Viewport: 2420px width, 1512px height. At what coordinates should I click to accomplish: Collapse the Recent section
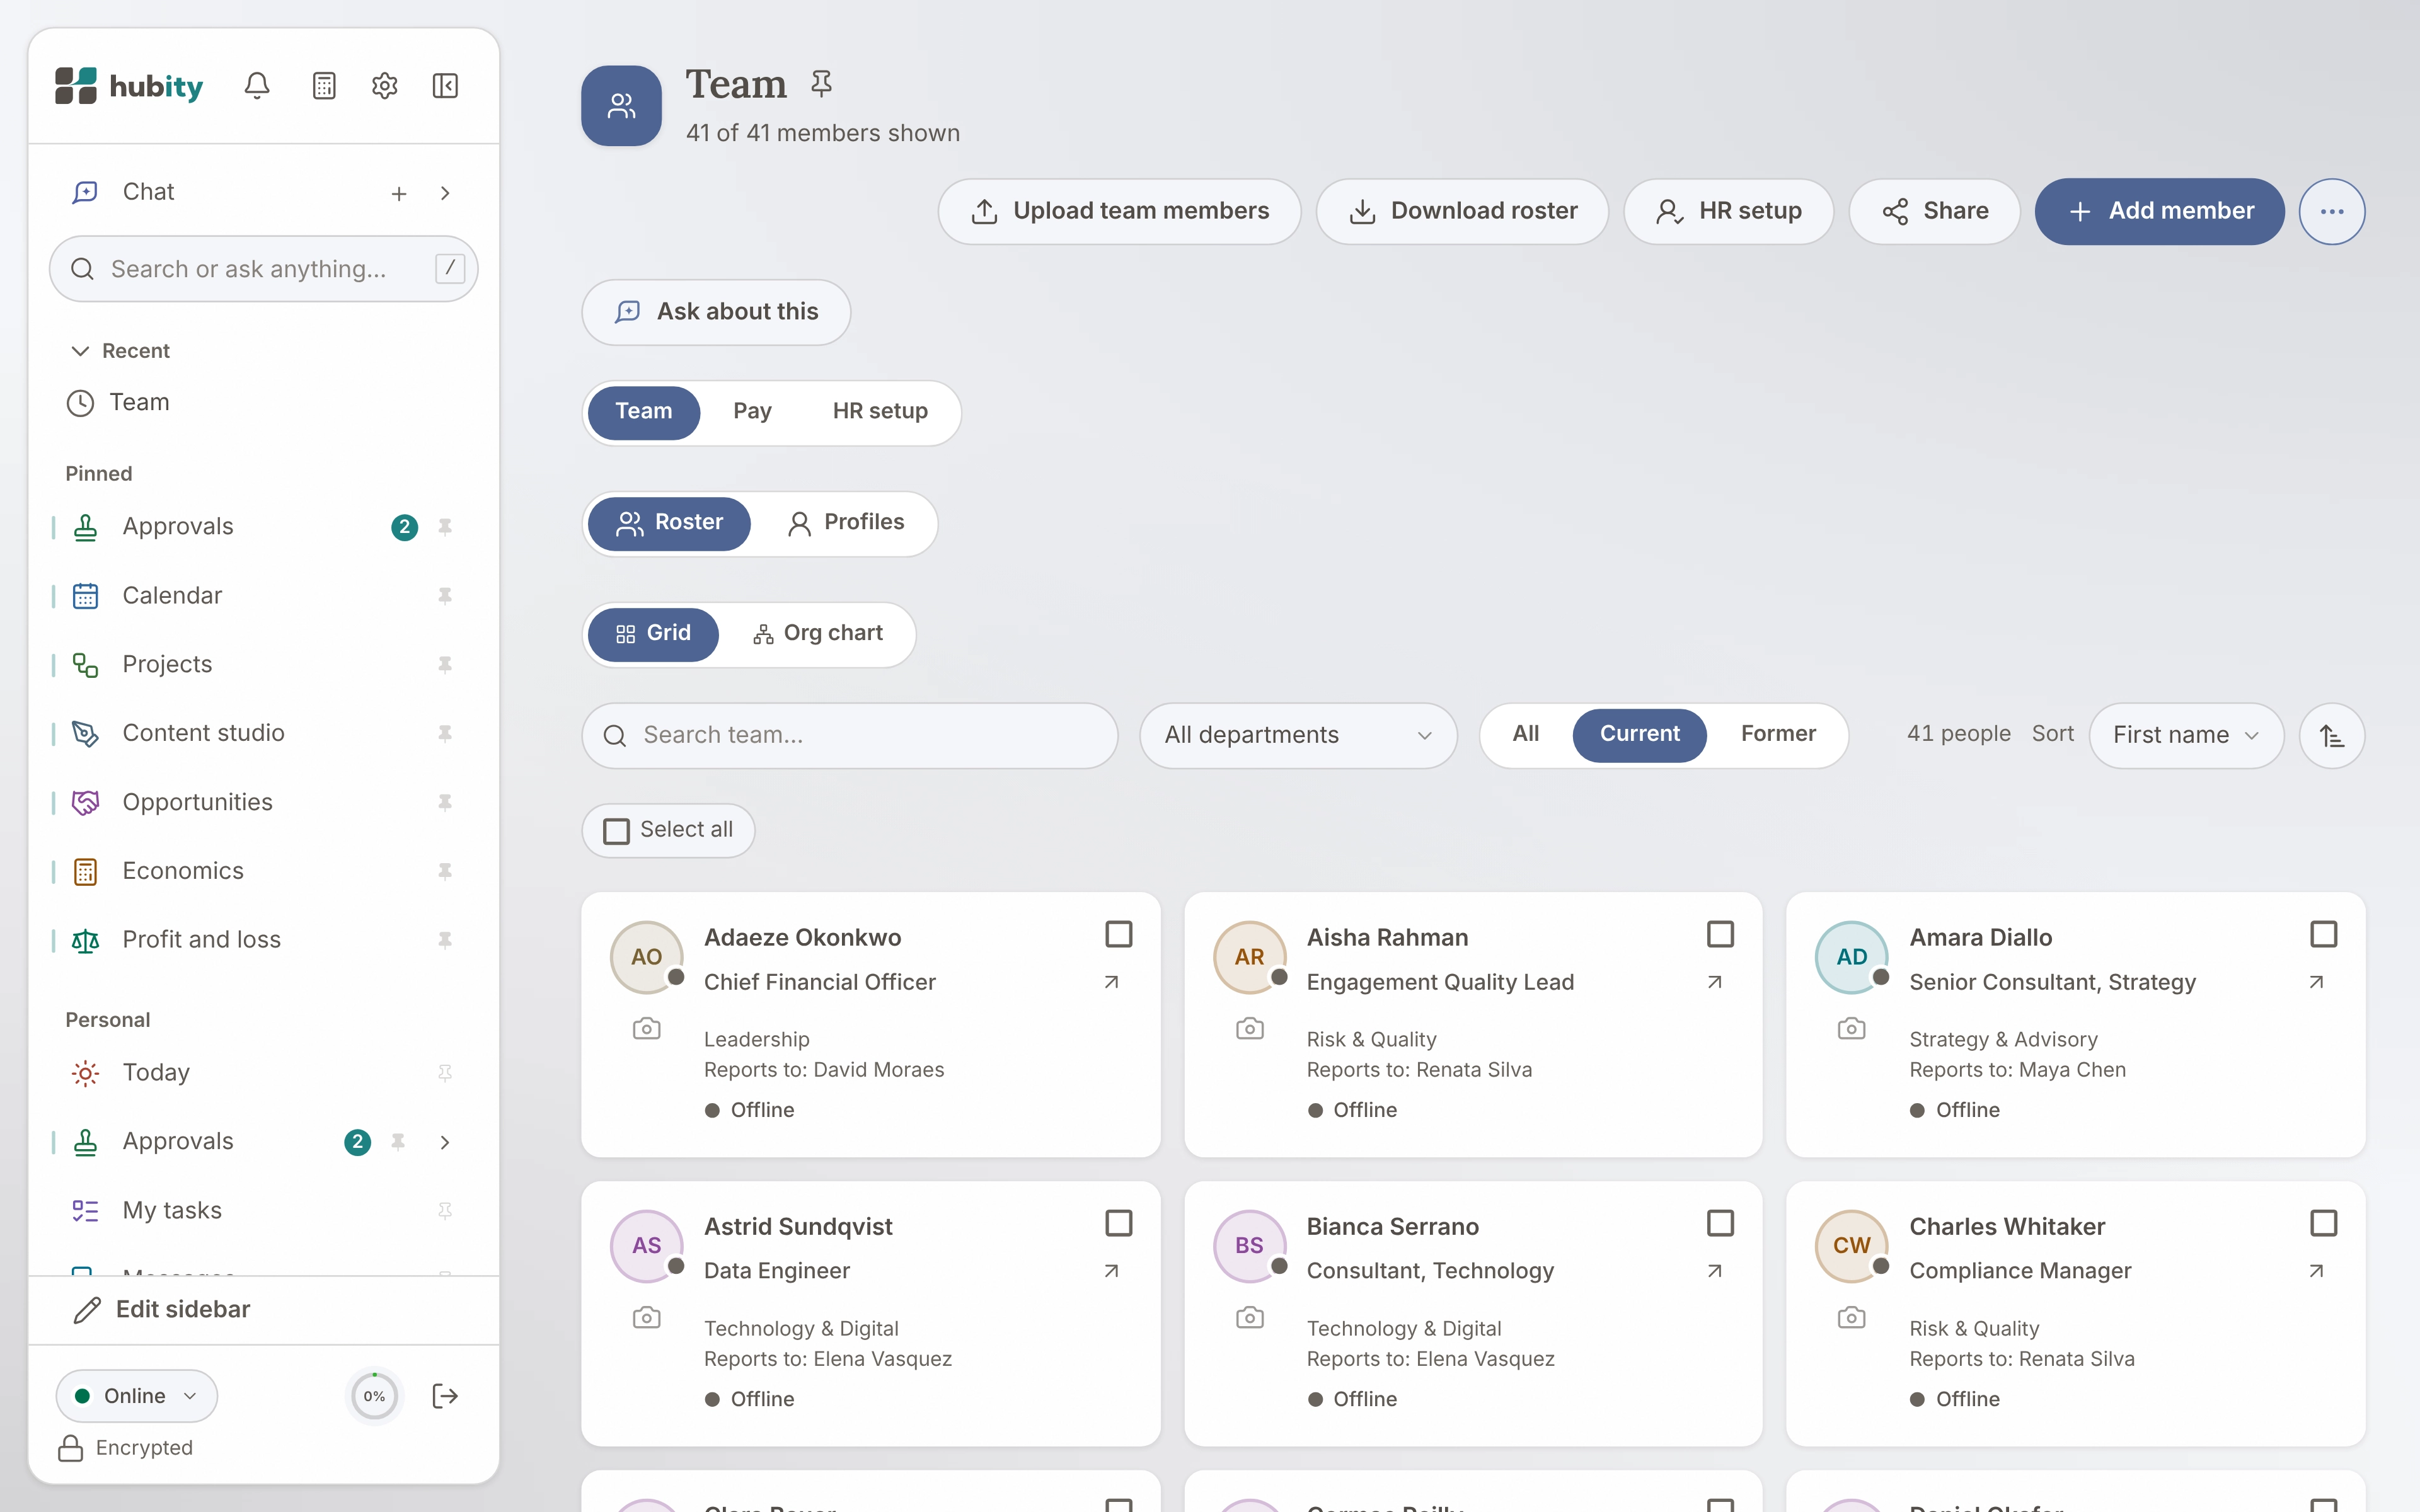click(x=80, y=351)
